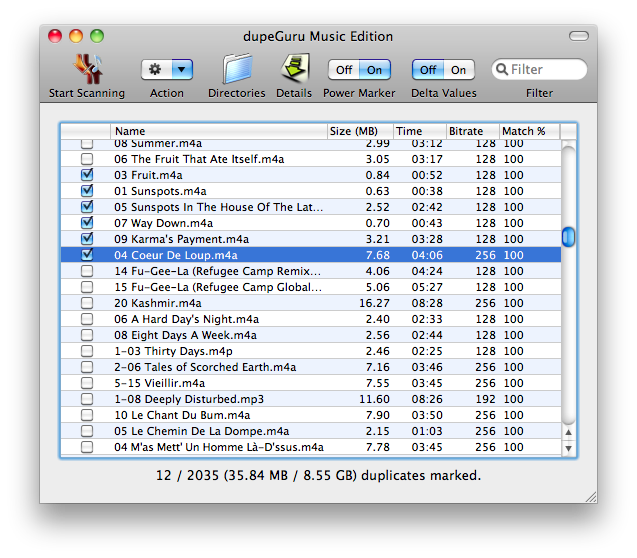This screenshot has height=558, width=637.
Task: Click the green zoom window button
Action: click(x=97, y=36)
